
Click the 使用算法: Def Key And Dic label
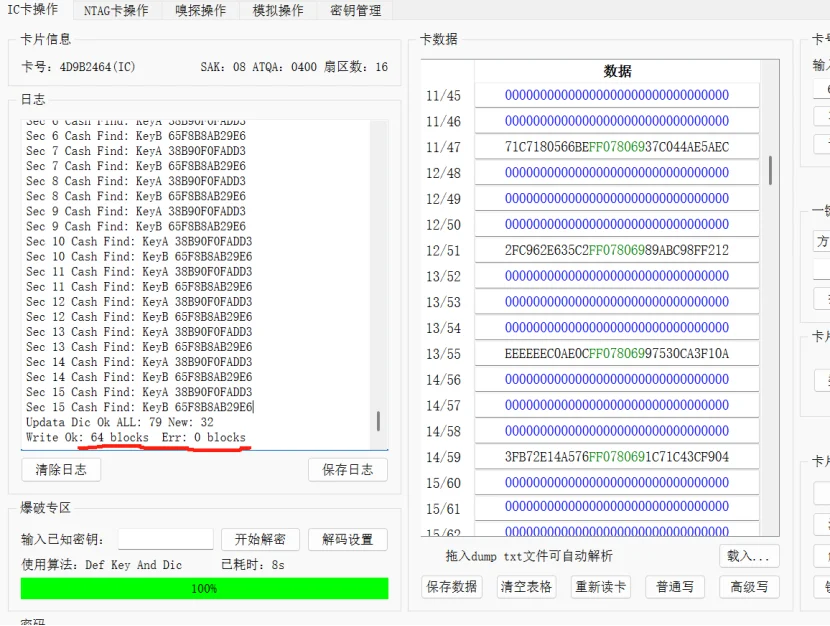[x=102, y=565]
